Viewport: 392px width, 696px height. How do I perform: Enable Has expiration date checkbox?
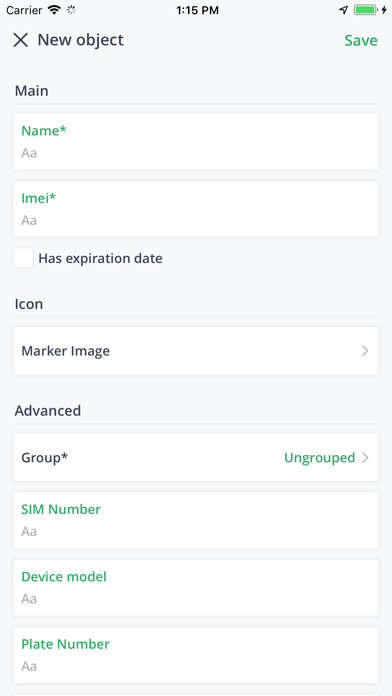pyautogui.click(x=23, y=258)
